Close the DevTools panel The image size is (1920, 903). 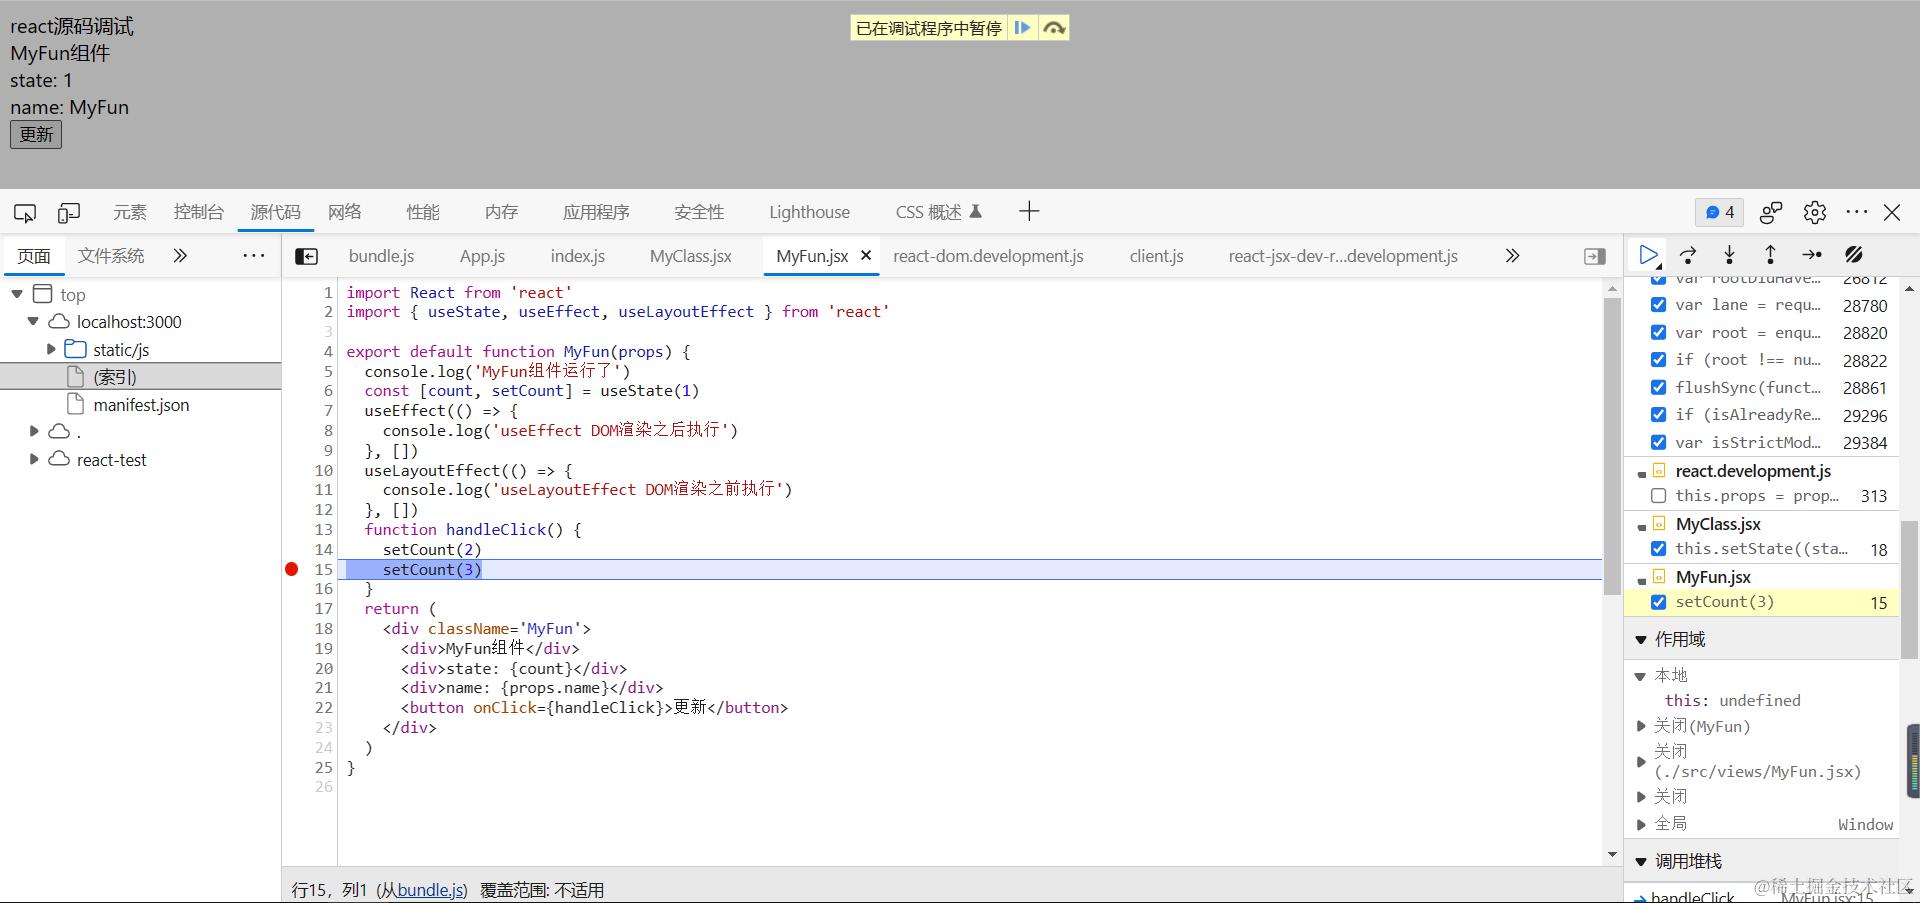[1892, 212]
